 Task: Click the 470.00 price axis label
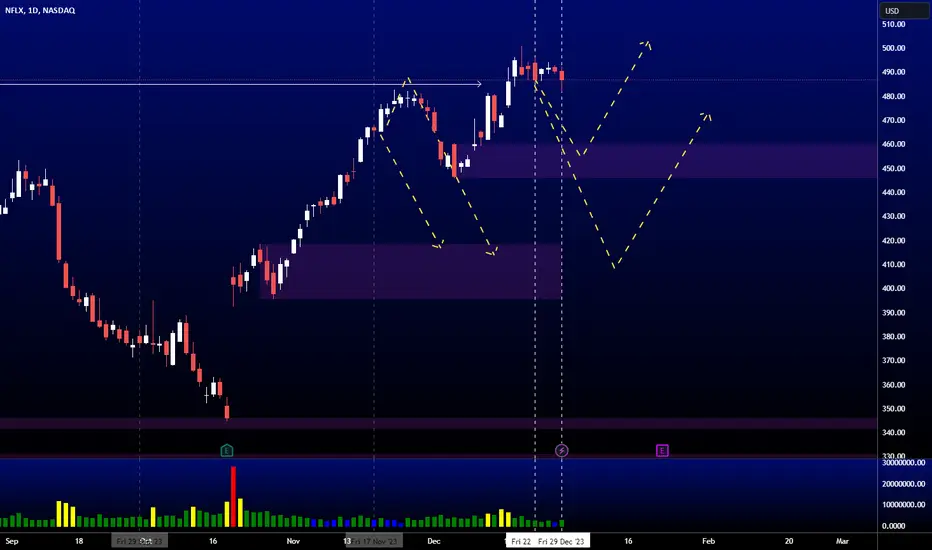[893, 120]
